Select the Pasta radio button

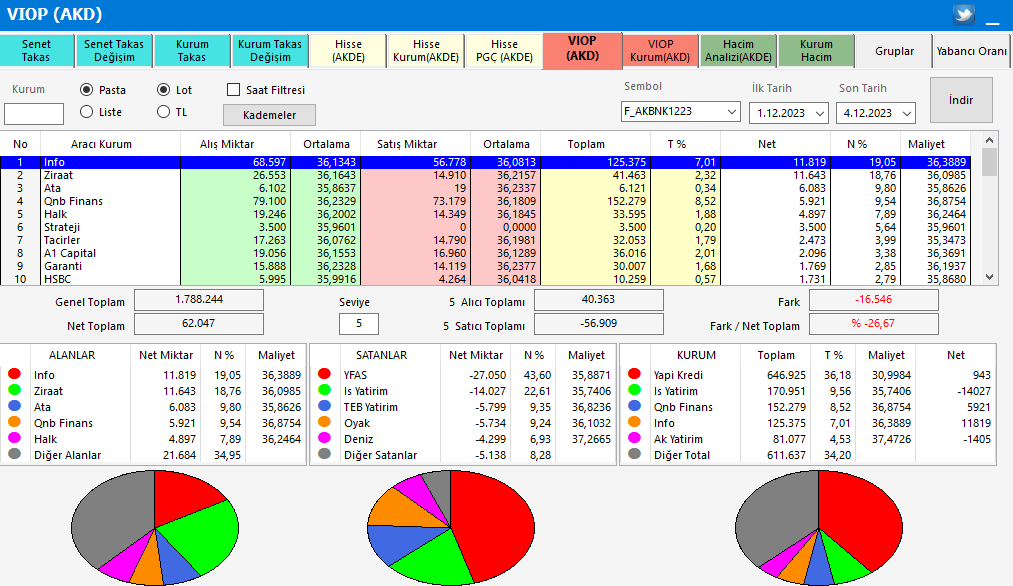(x=87, y=90)
